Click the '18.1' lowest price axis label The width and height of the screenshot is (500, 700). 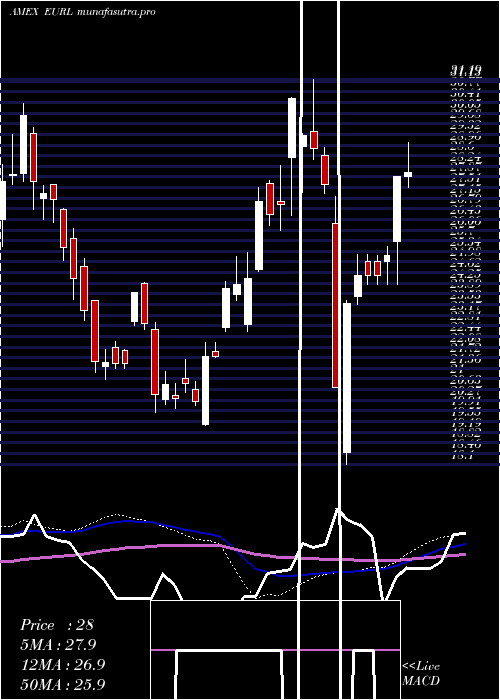tap(462, 456)
